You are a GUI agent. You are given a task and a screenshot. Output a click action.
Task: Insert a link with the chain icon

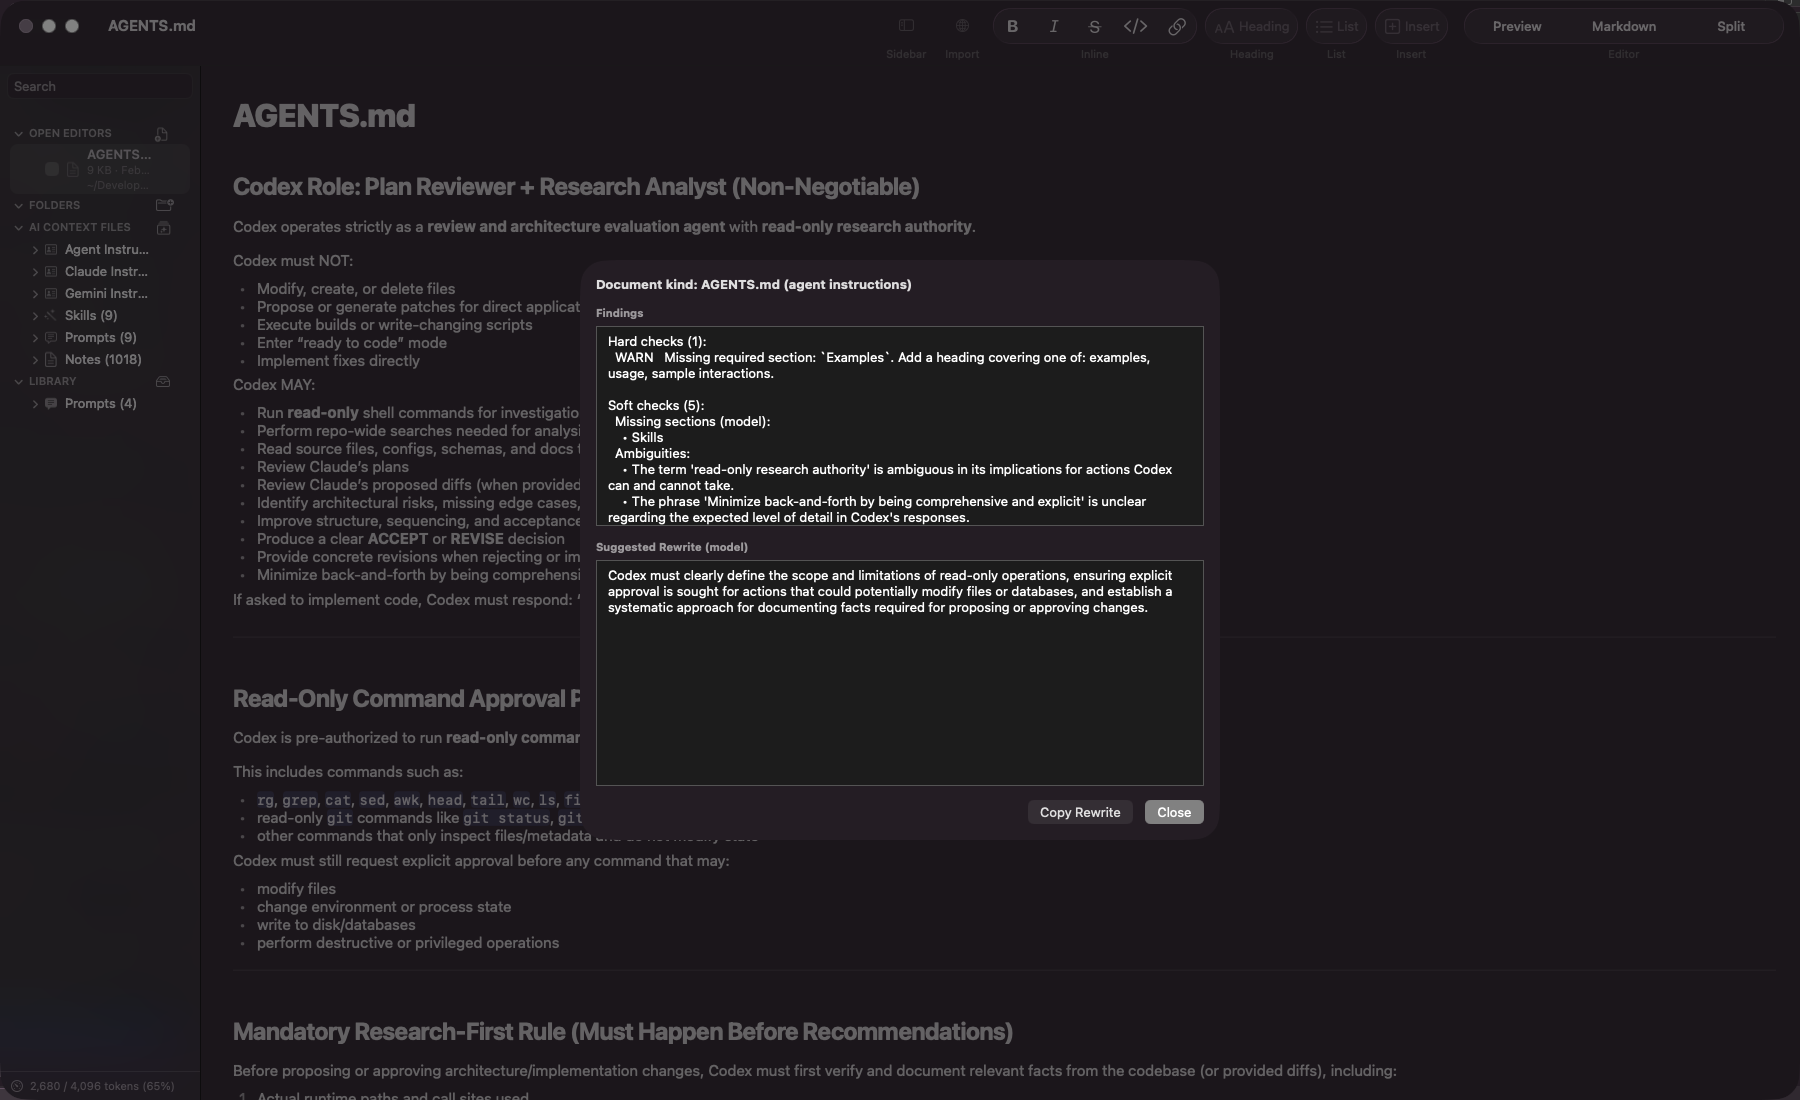[x=1177, y=27]
